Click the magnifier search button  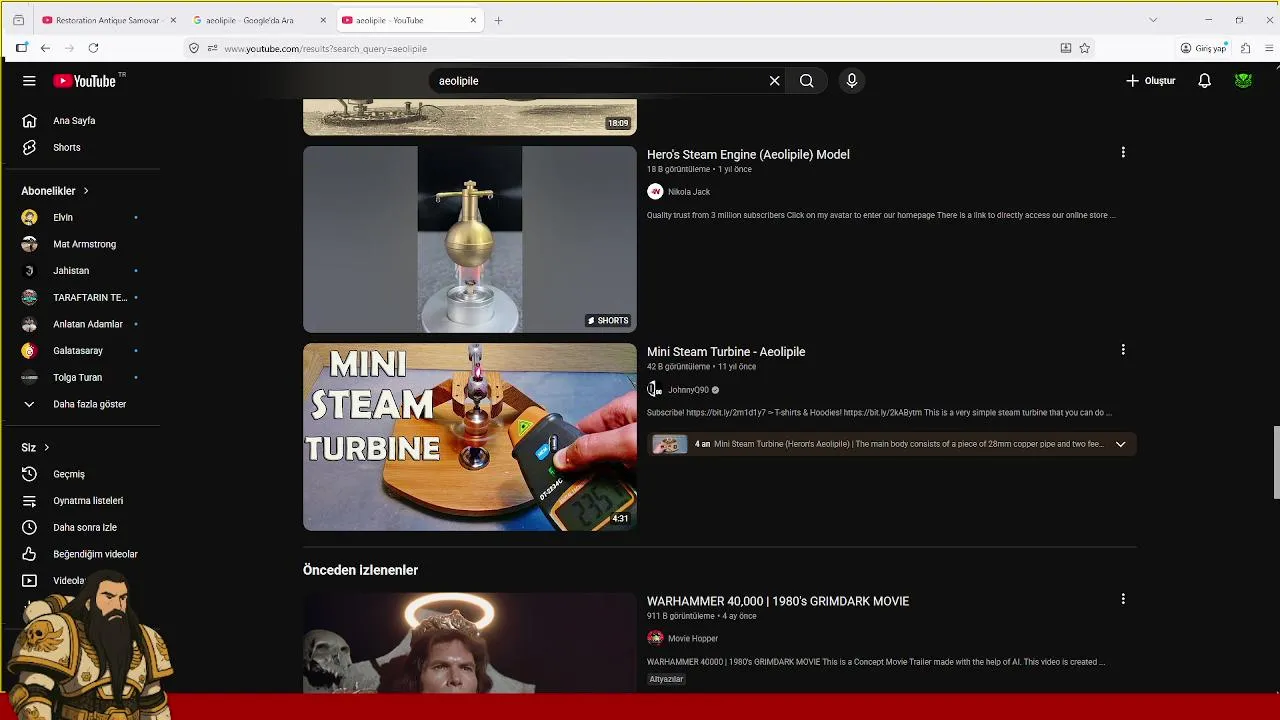(x=807, y=81)
